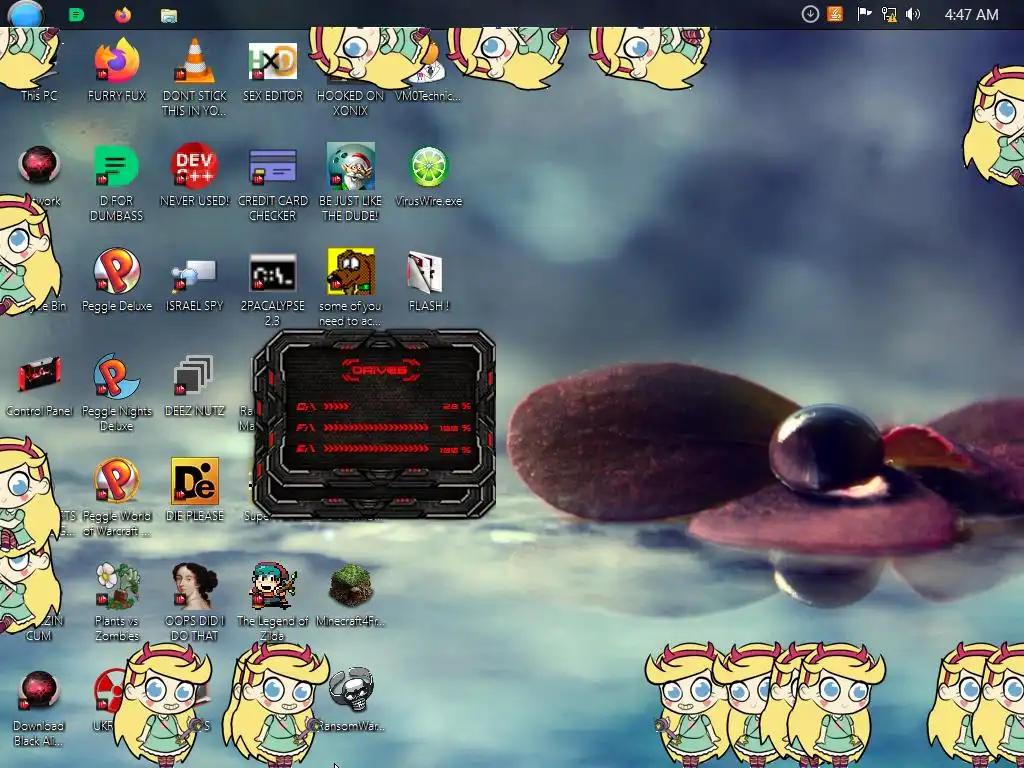
Task: Select the NEVER USED! Dev-C++ icon
Action: (194, 175)
